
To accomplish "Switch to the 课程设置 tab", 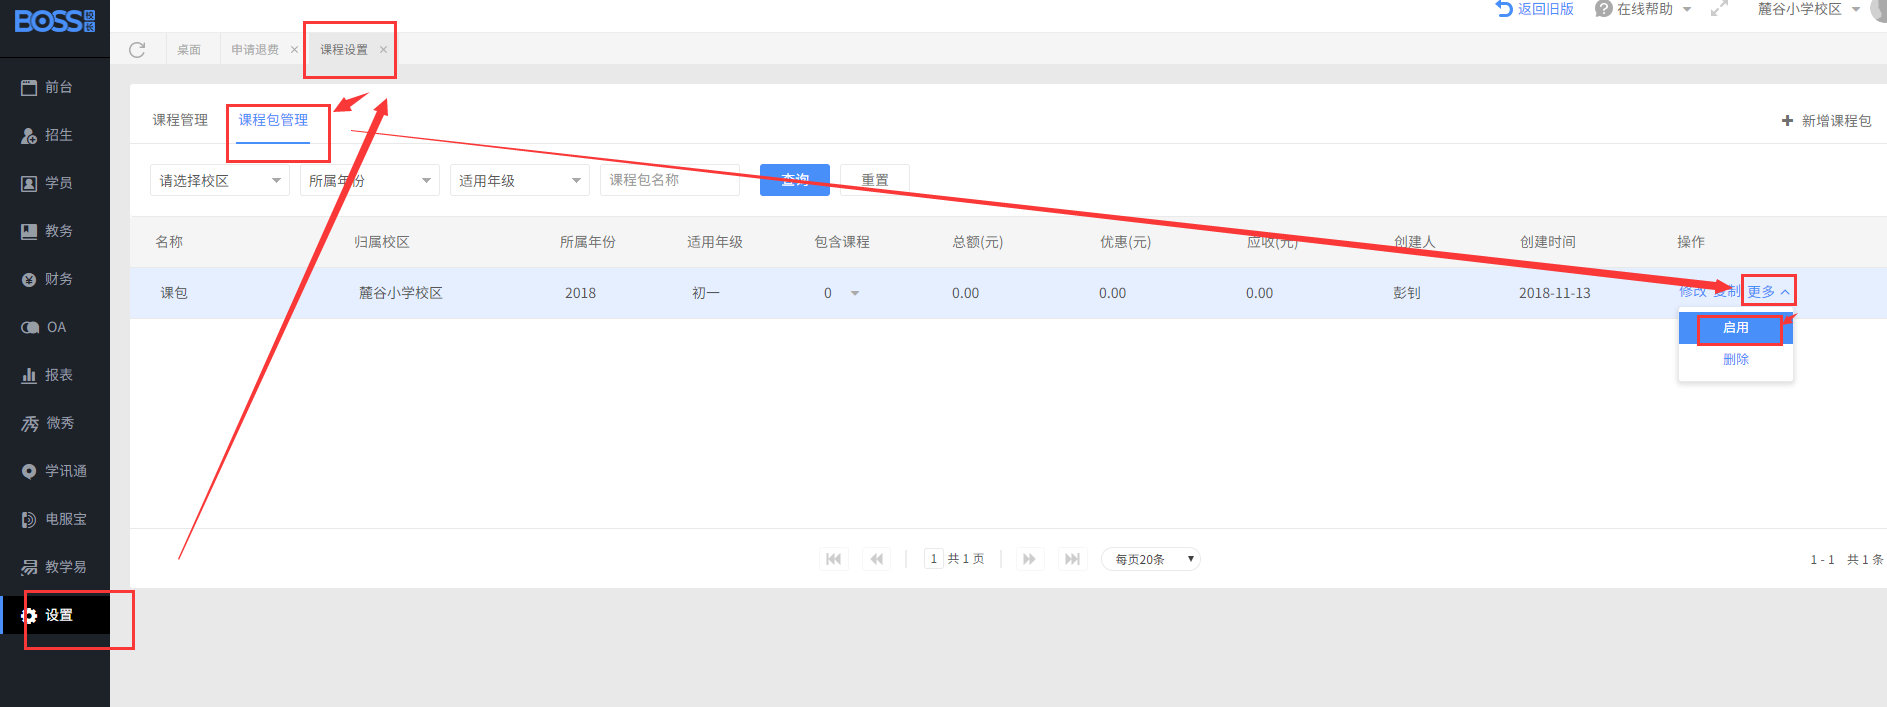I will [x=344, y=49].
